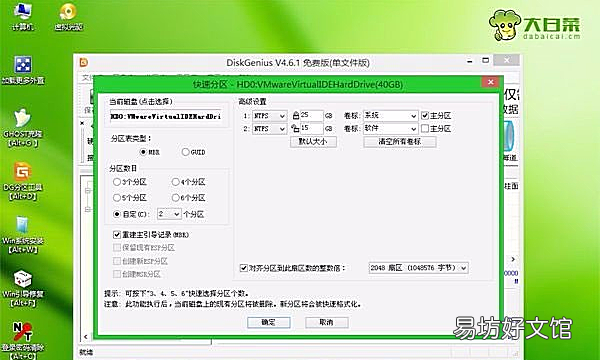Toggle 重建主引导记录(MBR) checkbox
The image size is (600, 360).
pos(117,235)
